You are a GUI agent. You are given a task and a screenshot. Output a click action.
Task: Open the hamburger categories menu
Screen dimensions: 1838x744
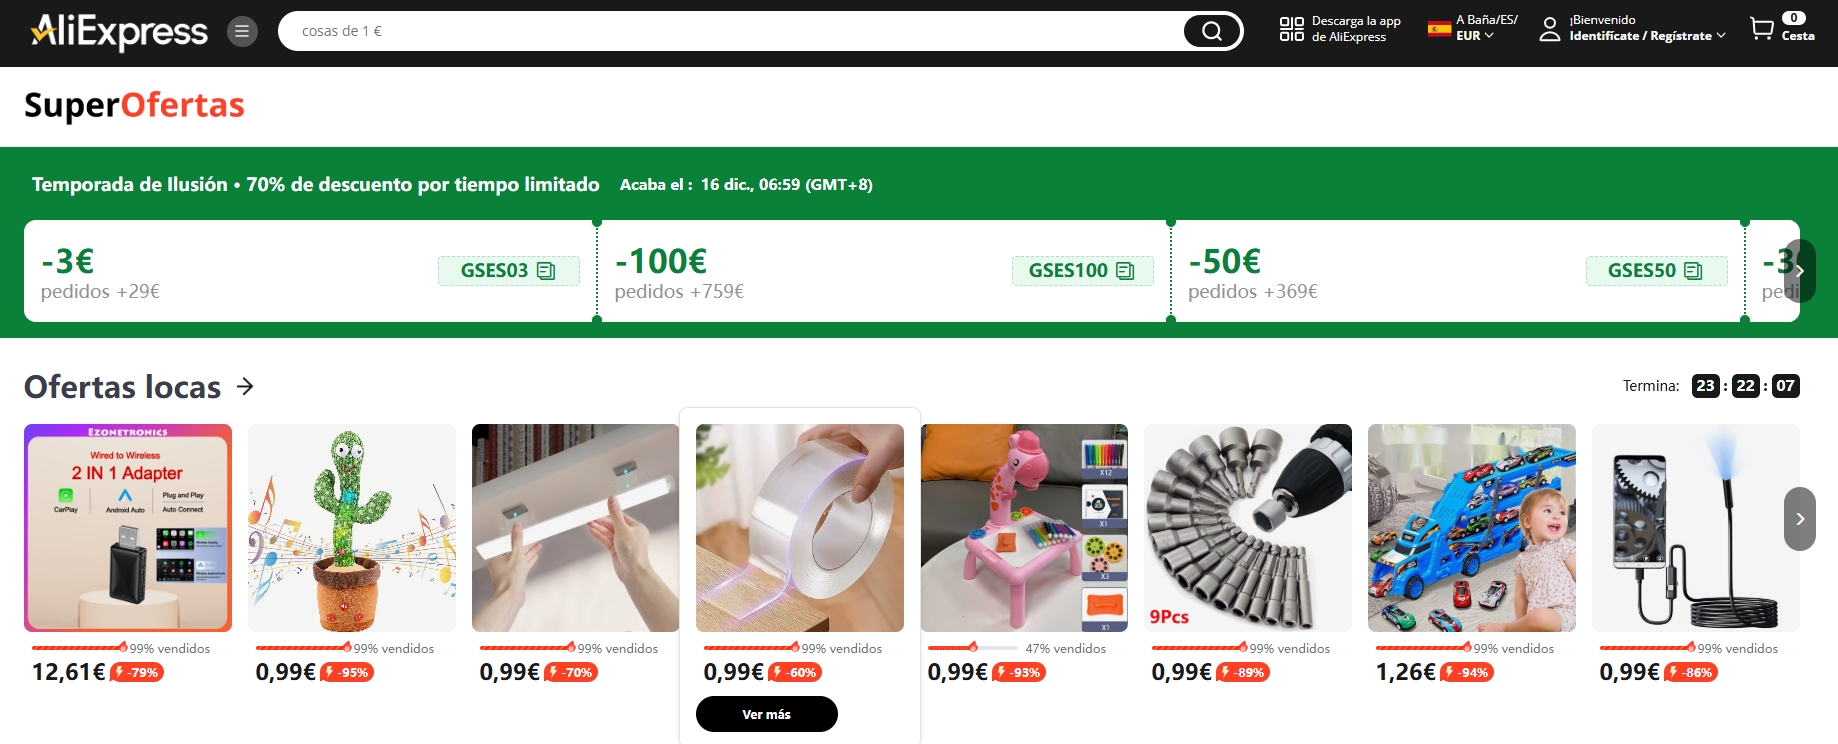(x=242, y=32)
